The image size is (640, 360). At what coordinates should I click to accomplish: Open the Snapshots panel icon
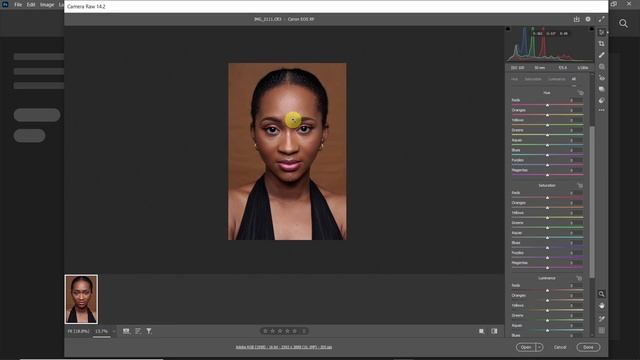[602, 89]
